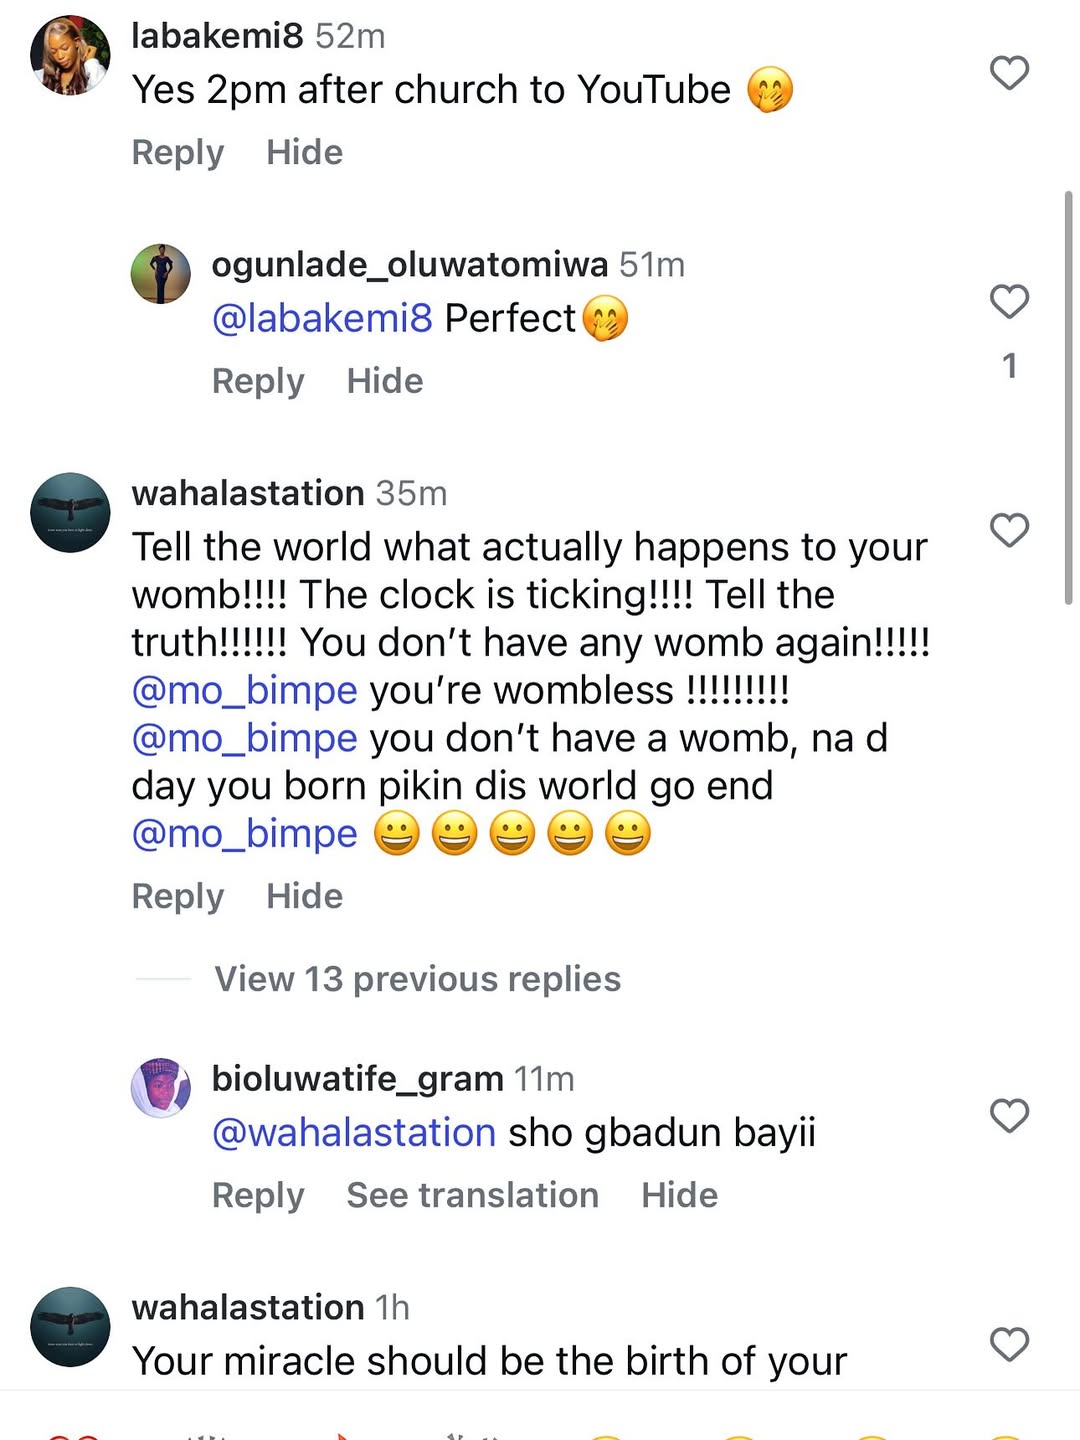Tap heart on wahalastation's 1h comment
Screen dimensions: 1080x1440
[x=1009, y=1344]
